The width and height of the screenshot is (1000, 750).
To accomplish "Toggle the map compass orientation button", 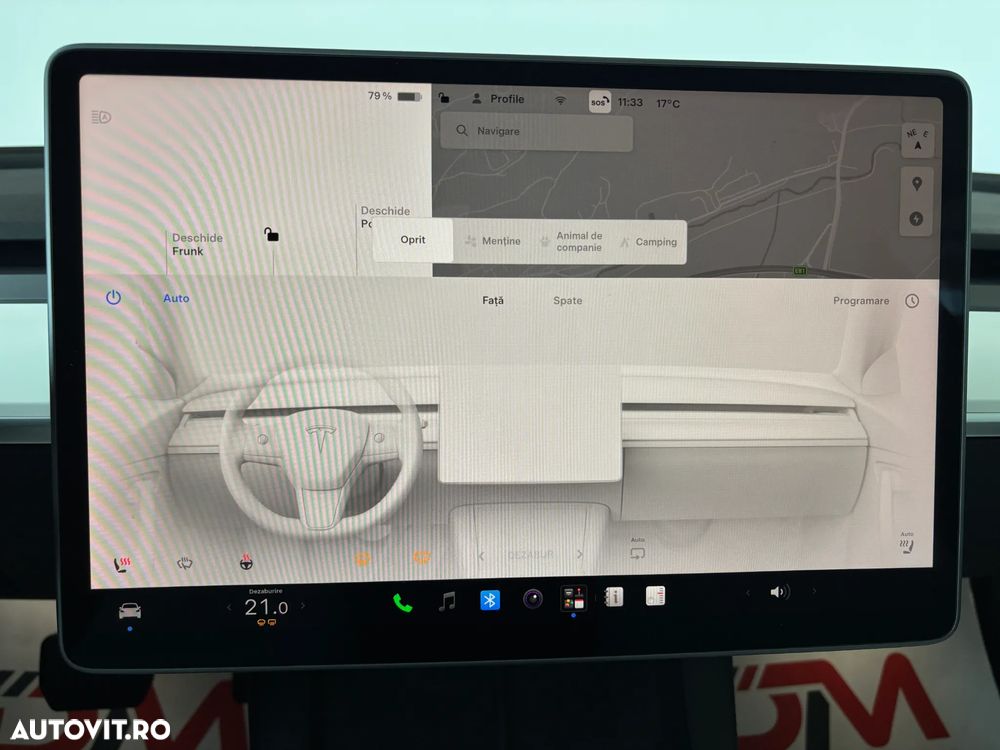I will tap(918, 140).
